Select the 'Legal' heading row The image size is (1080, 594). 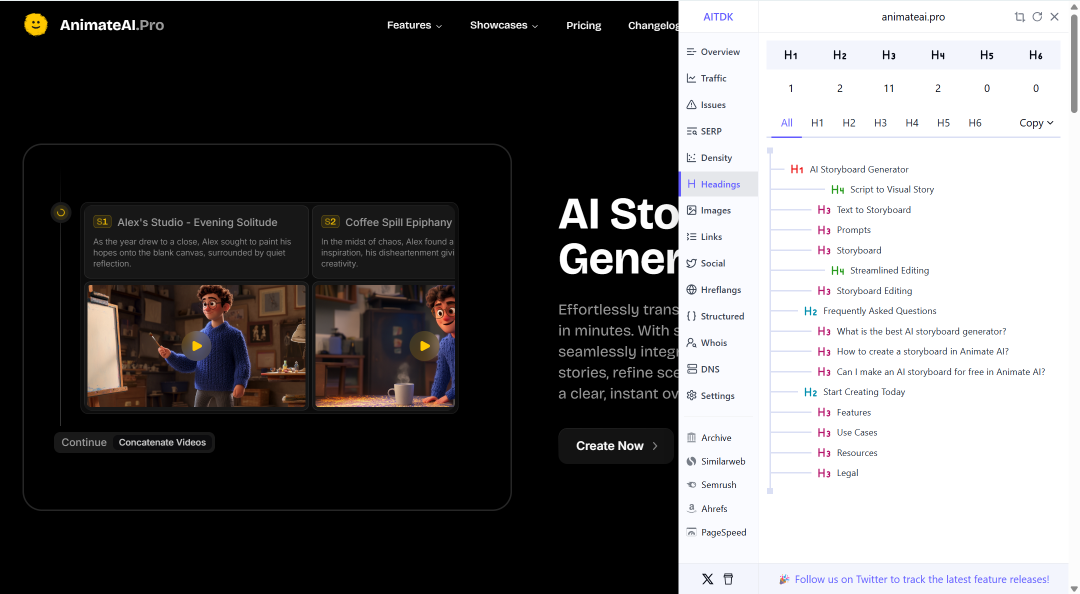(x=838, y=473)
